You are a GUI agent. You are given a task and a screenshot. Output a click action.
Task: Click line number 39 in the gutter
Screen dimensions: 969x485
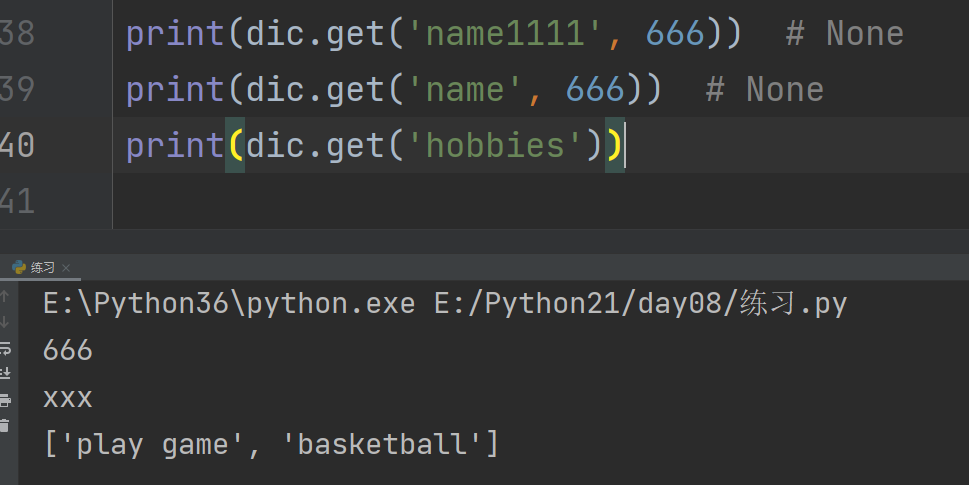17,89
